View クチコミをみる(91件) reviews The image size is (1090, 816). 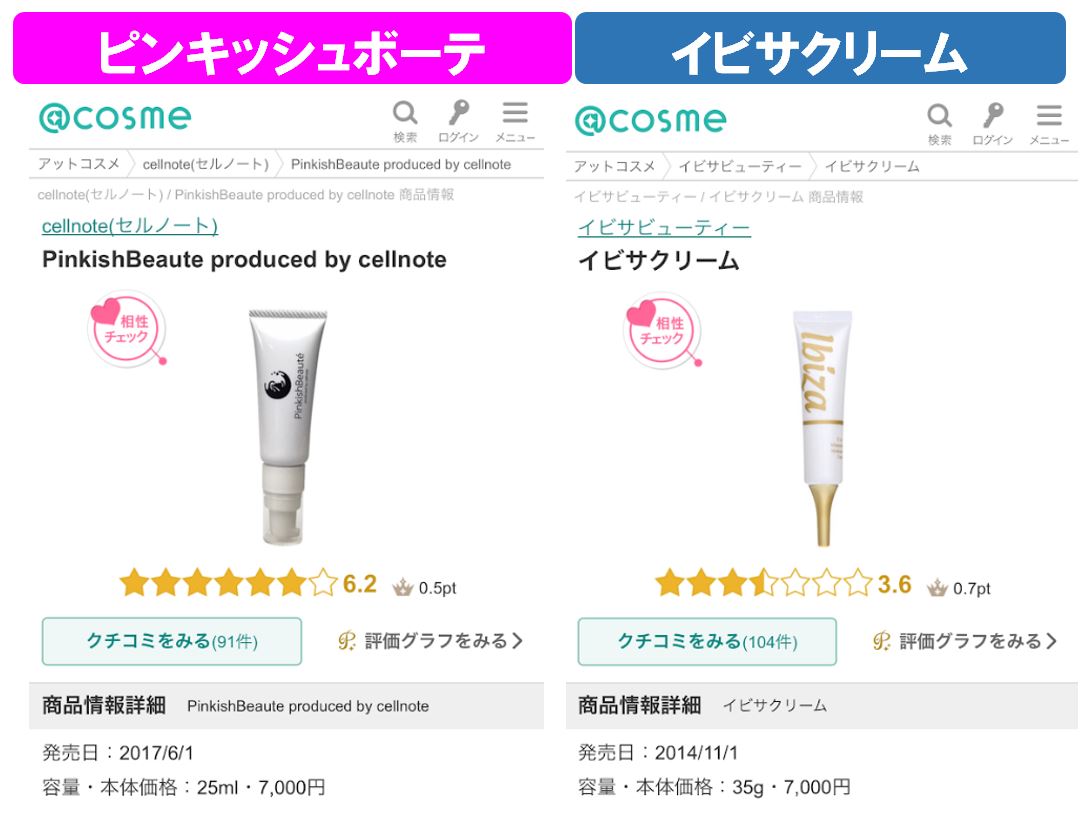(172, 641)
